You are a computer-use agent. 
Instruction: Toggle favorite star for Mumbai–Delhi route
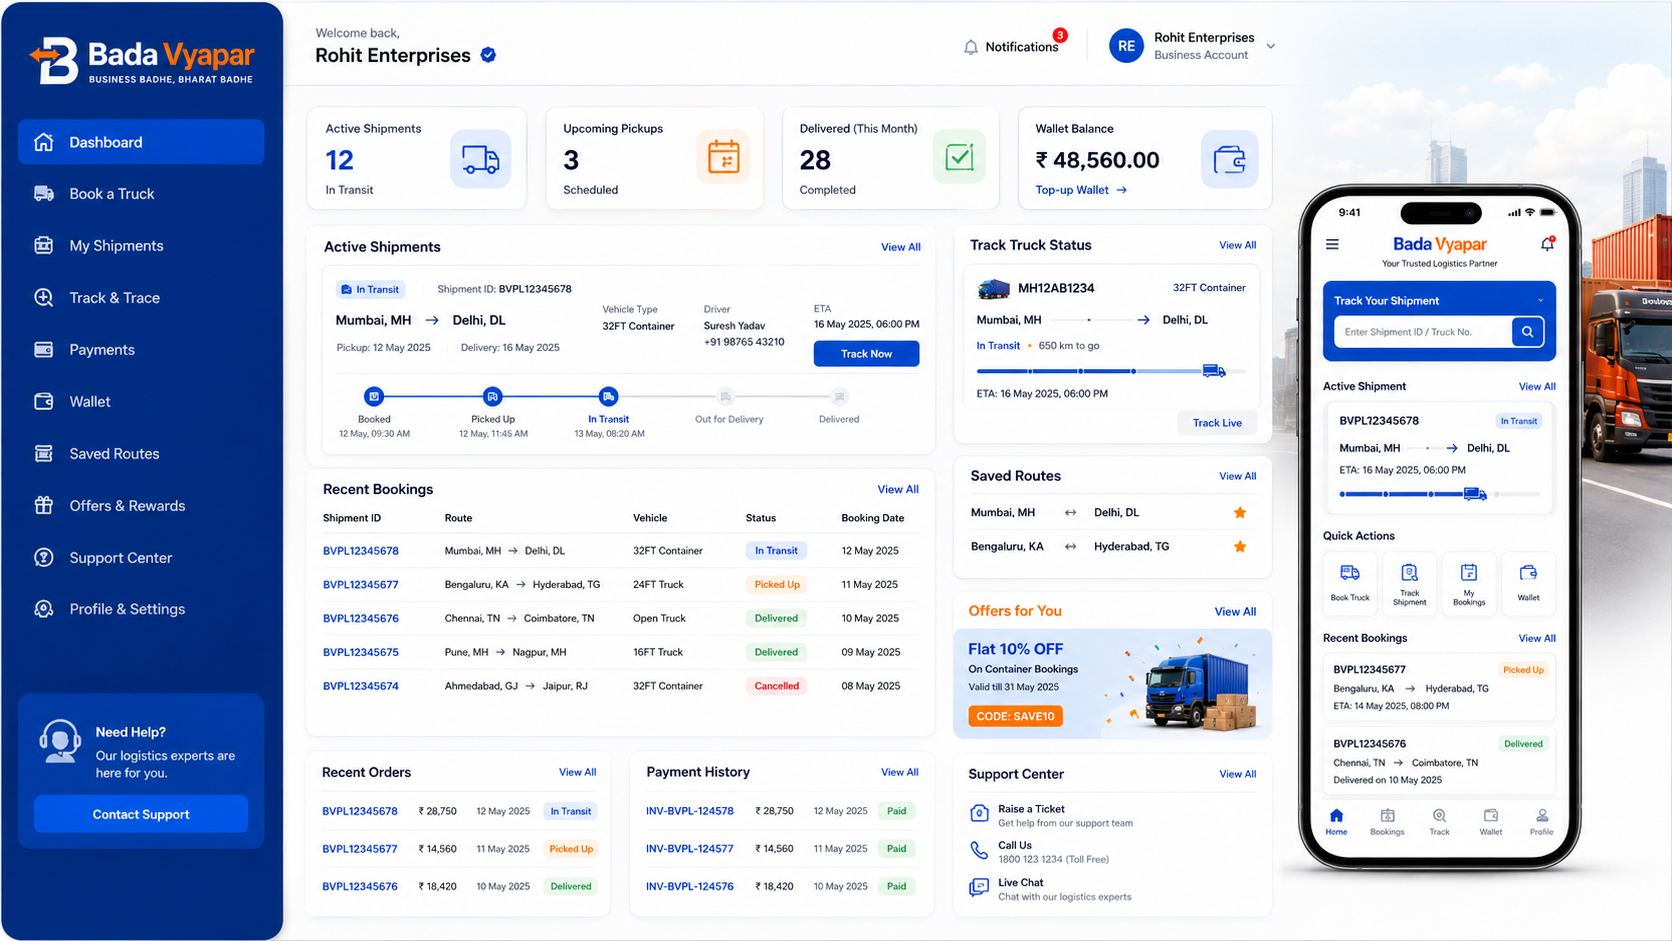coord(1240,513)
